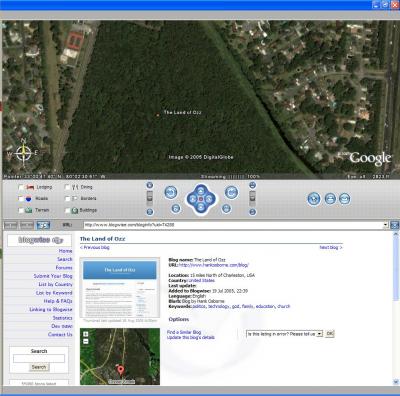Click the Buildings layer icon
Screen dimensions: 400x396
point(75,210)
